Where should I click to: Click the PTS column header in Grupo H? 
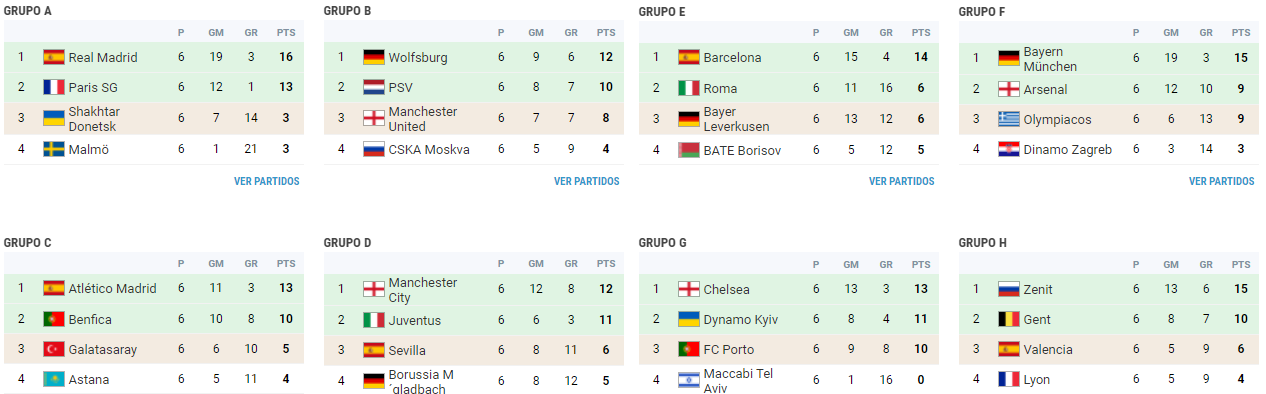(x=1241, y=265)
